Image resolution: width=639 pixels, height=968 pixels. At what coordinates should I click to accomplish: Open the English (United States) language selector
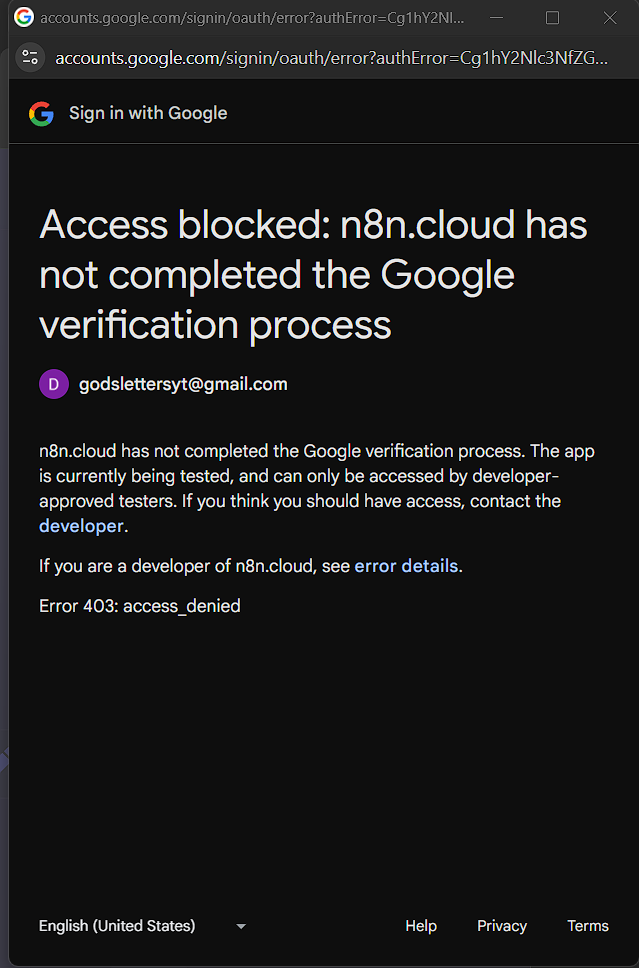(117, 926)
